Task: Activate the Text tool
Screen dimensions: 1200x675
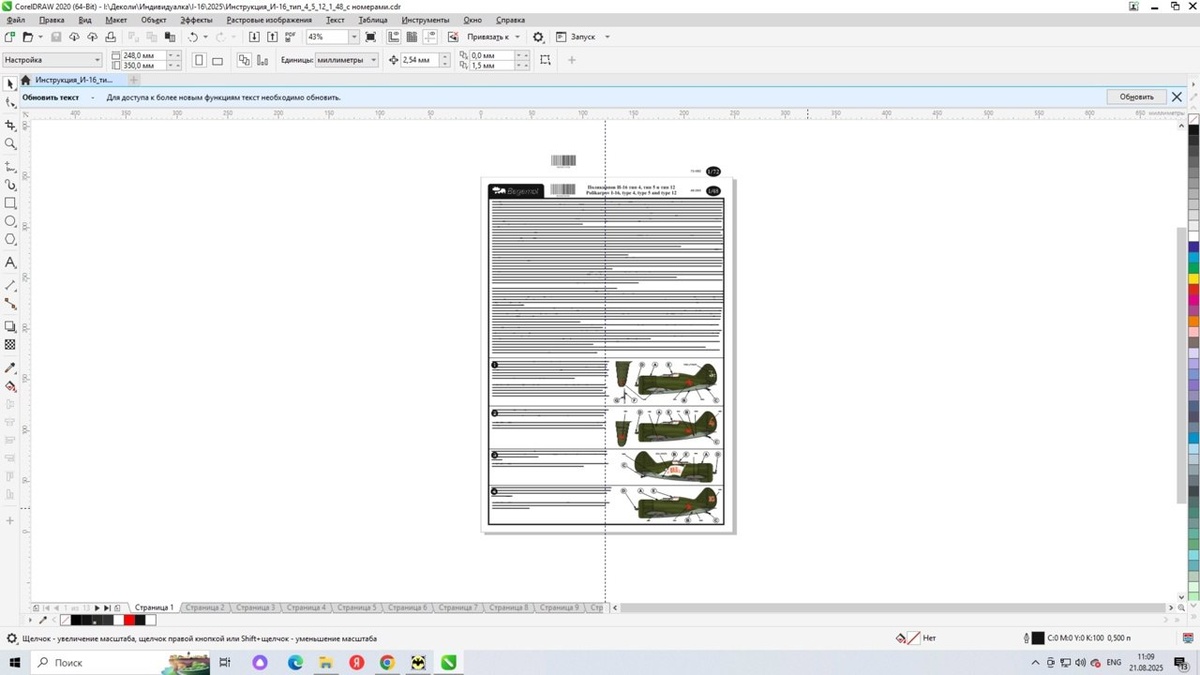Action: point(10,262)
